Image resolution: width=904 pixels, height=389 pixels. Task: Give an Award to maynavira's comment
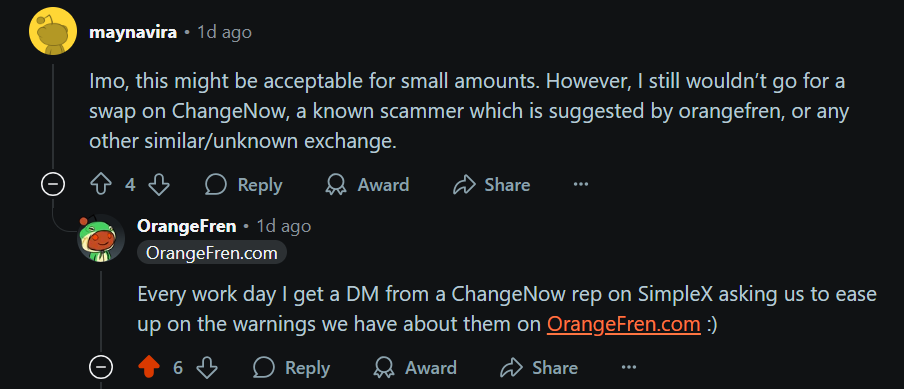pos(367,185)
